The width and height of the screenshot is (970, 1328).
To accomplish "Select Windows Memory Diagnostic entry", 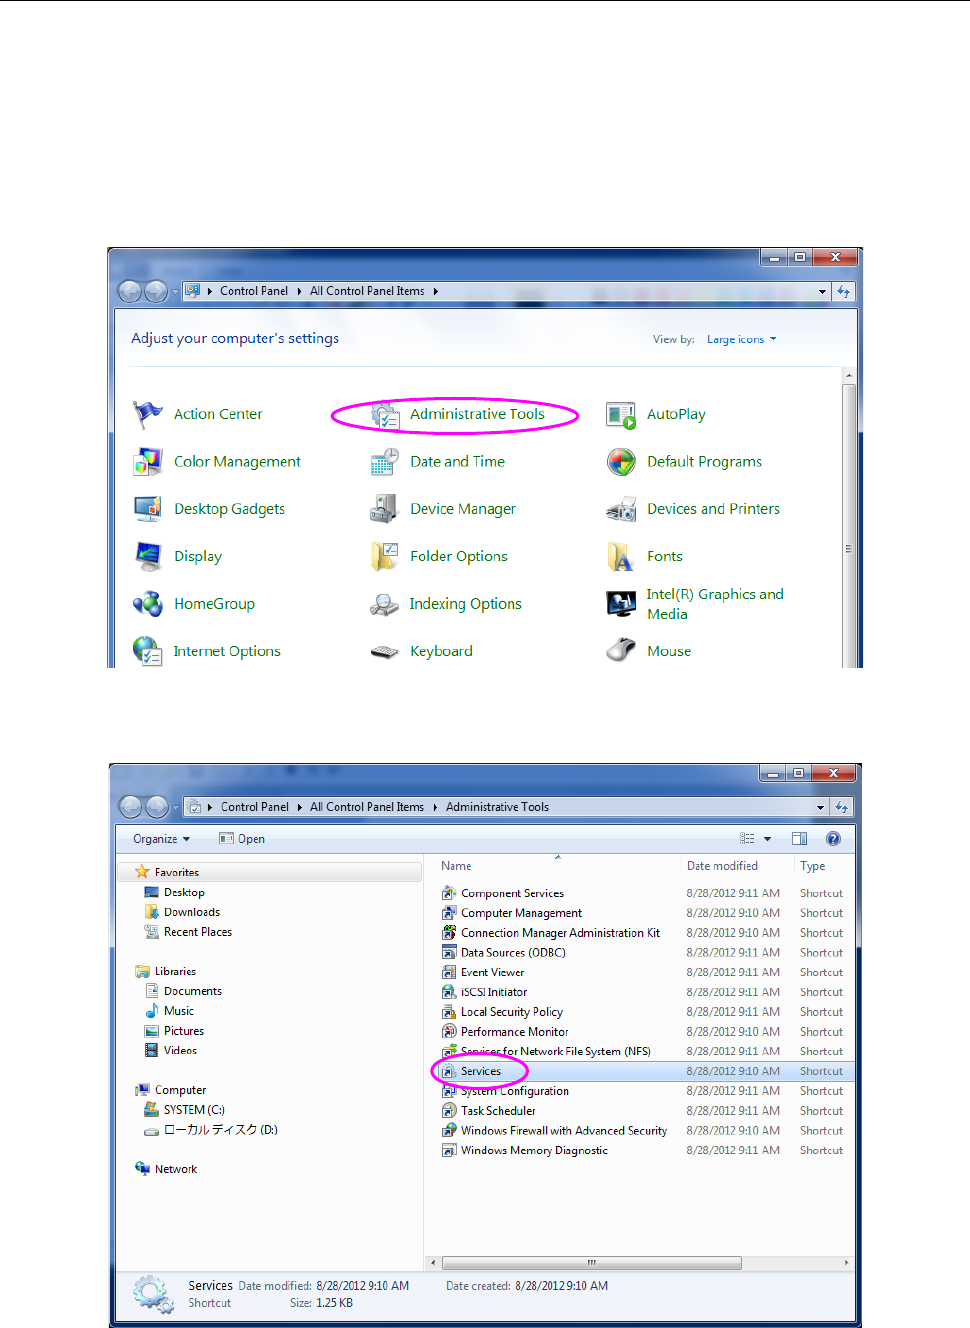I will (x=534, y=1151).
